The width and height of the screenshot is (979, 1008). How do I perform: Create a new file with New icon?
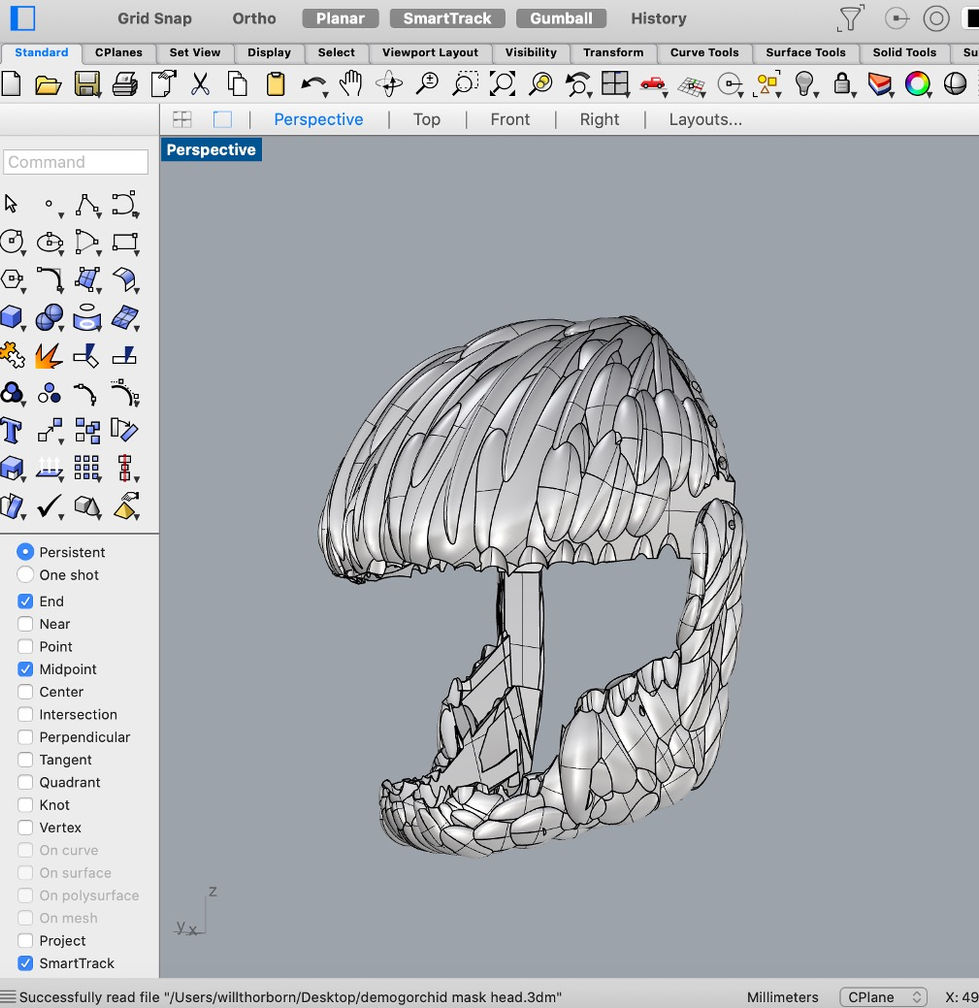coord(11,84)
